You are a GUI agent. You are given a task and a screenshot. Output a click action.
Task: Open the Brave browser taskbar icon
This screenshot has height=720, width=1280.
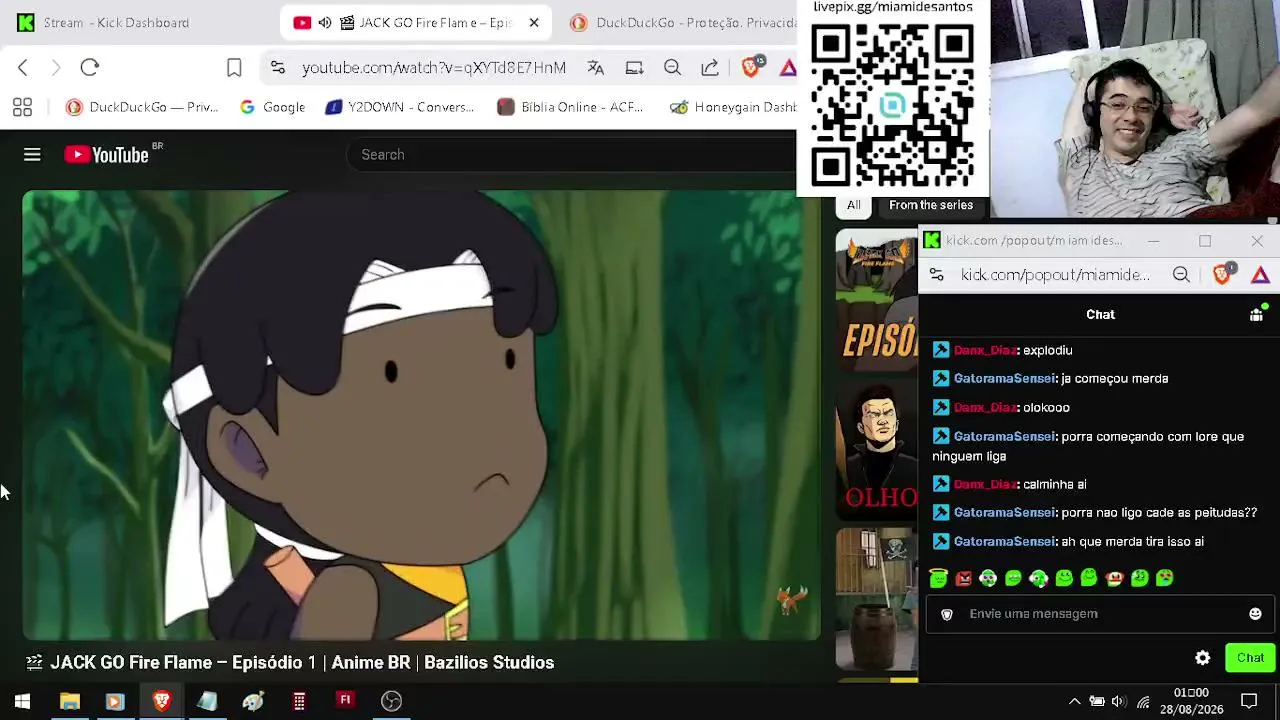pyautogui.click(x=161, y=701)
